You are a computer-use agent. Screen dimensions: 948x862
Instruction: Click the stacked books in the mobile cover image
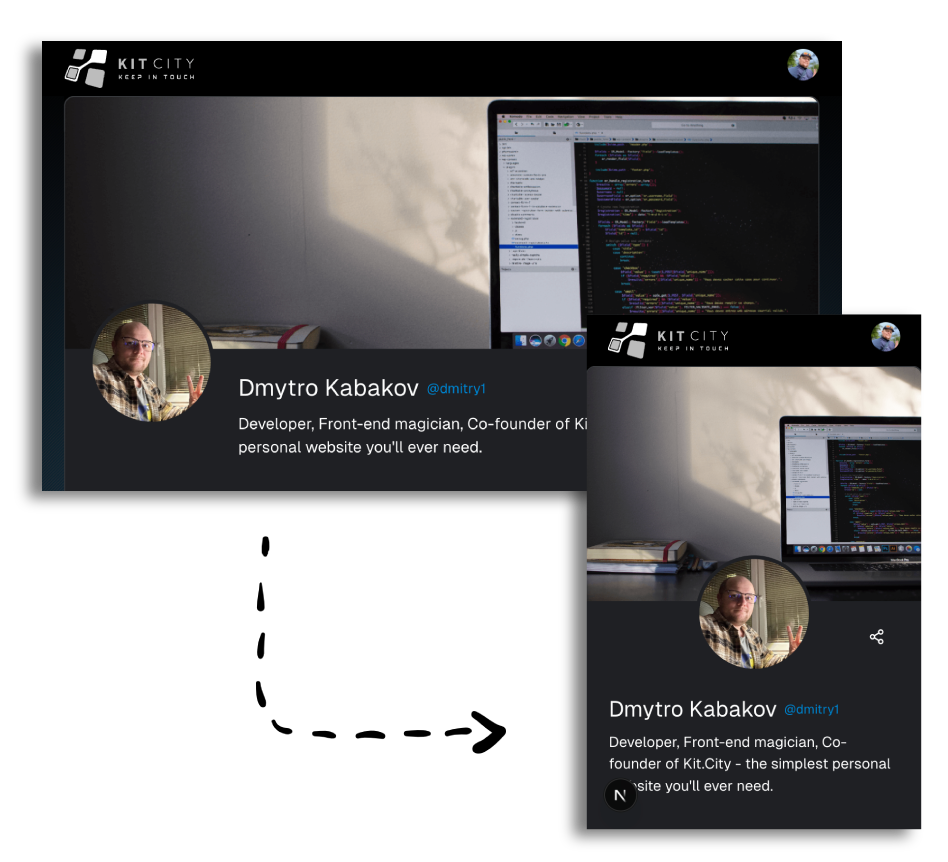click(x=636, y=556)
